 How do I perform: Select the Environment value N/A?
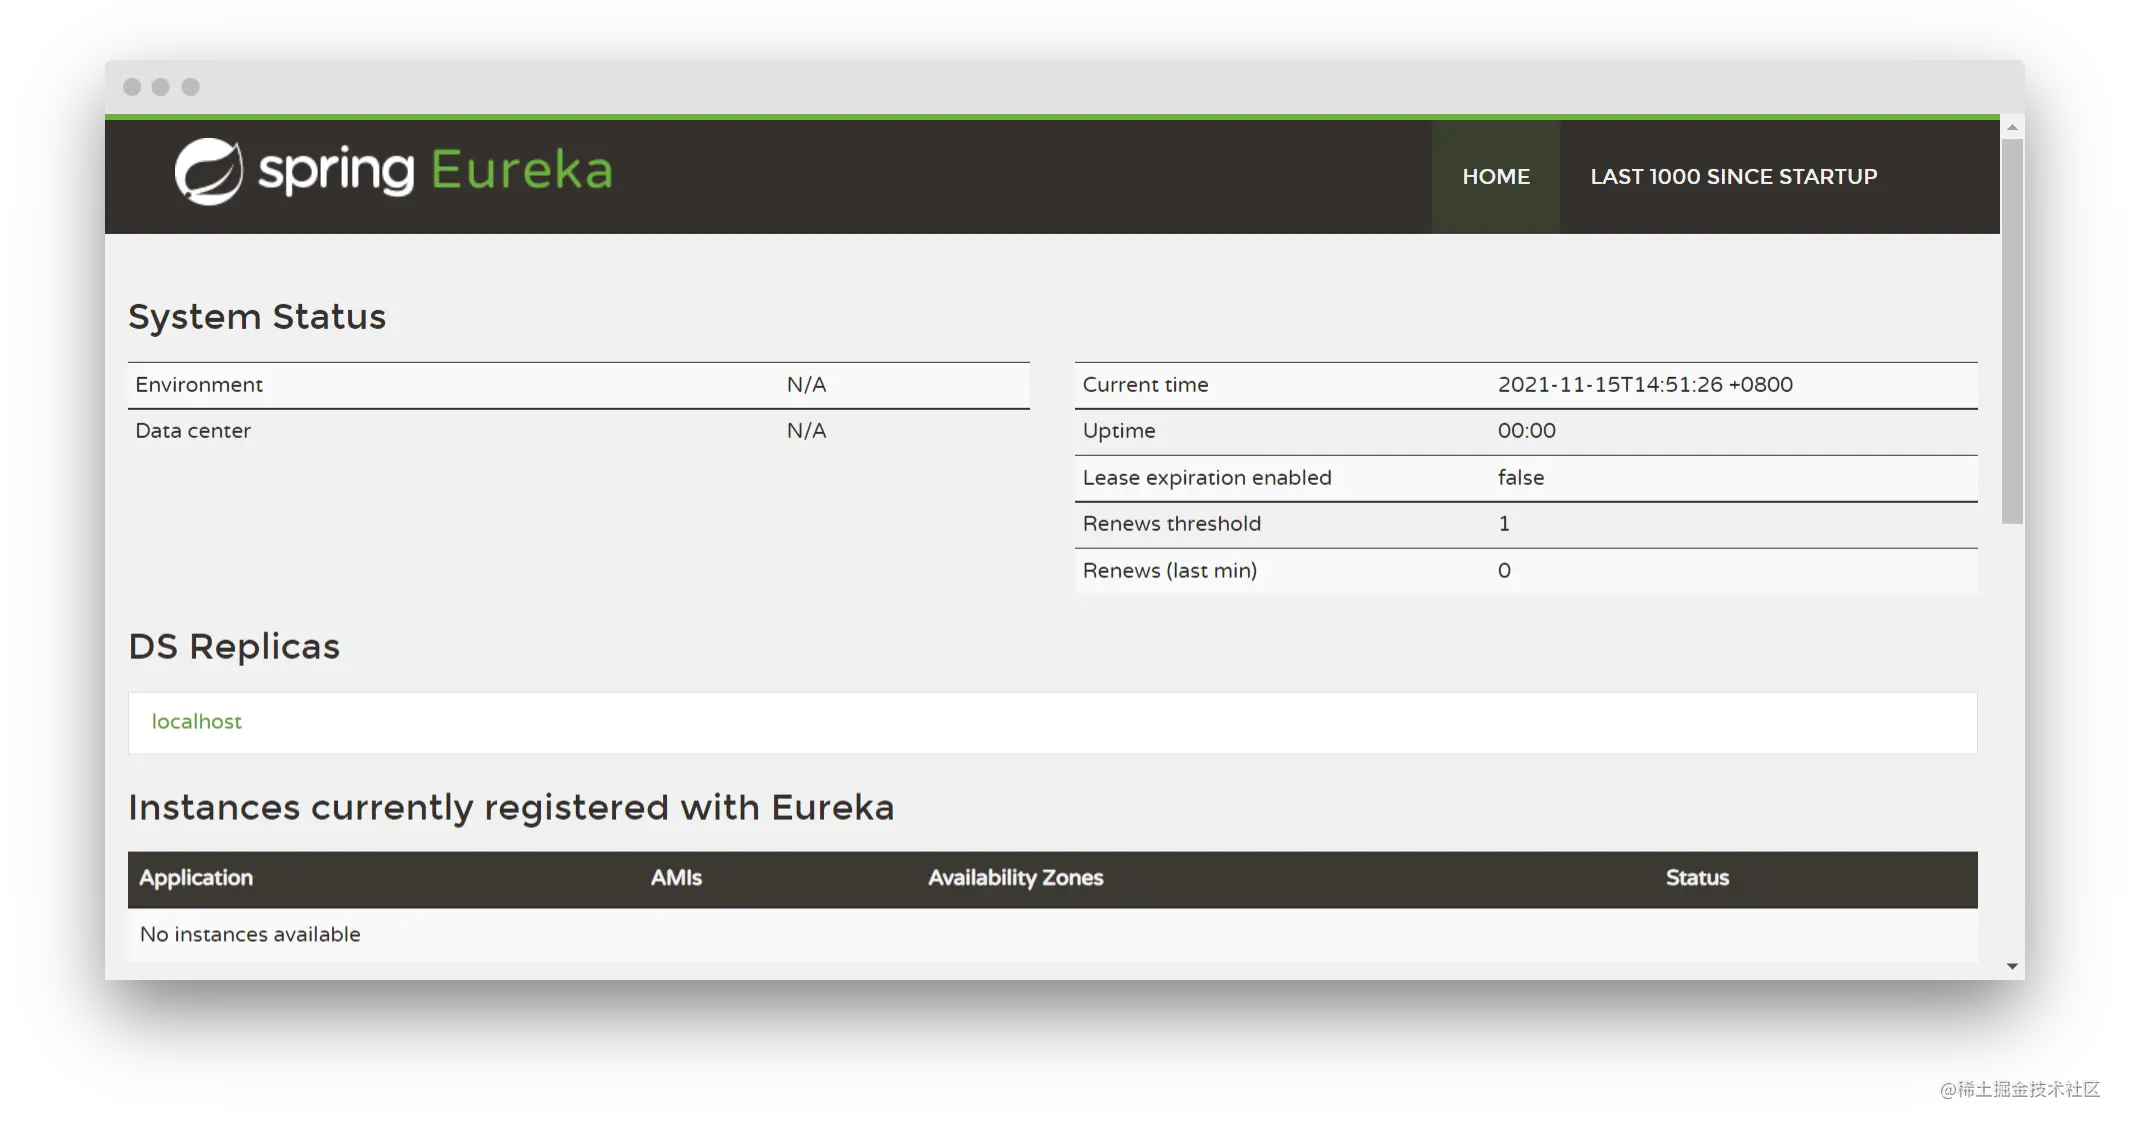[806, 385]
